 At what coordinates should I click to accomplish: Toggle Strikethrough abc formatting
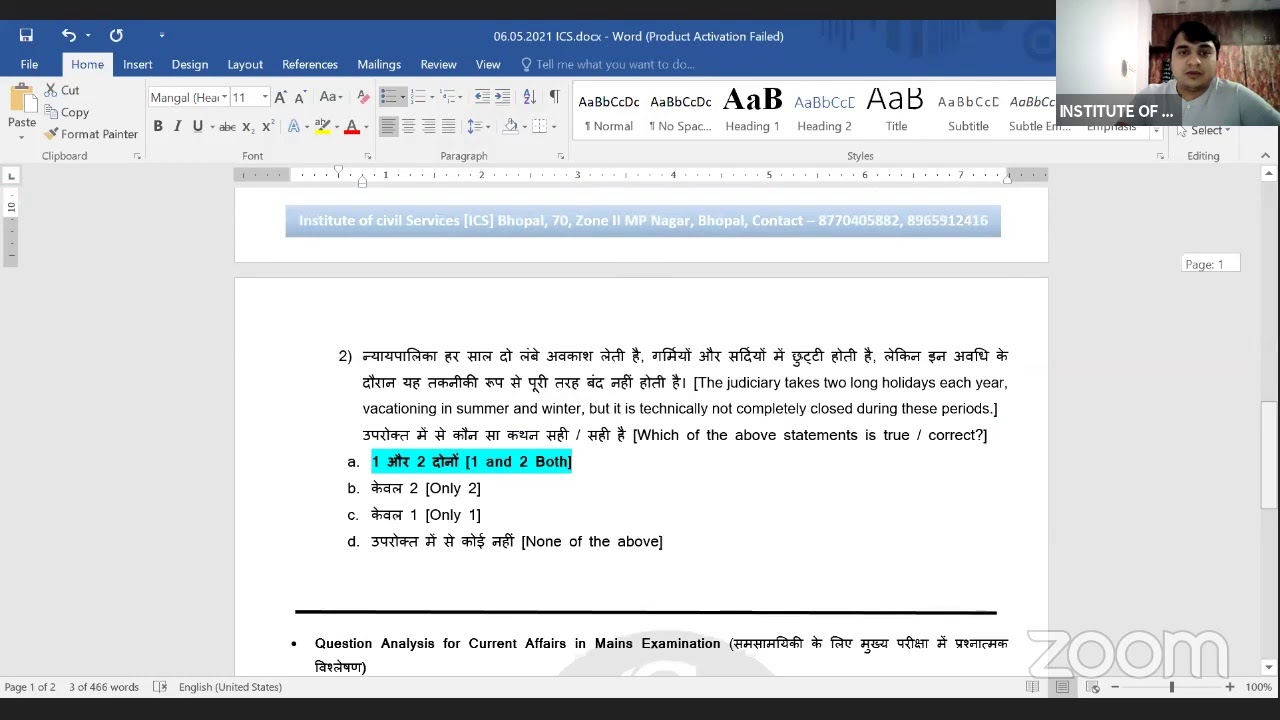click(x=227, y=126)
